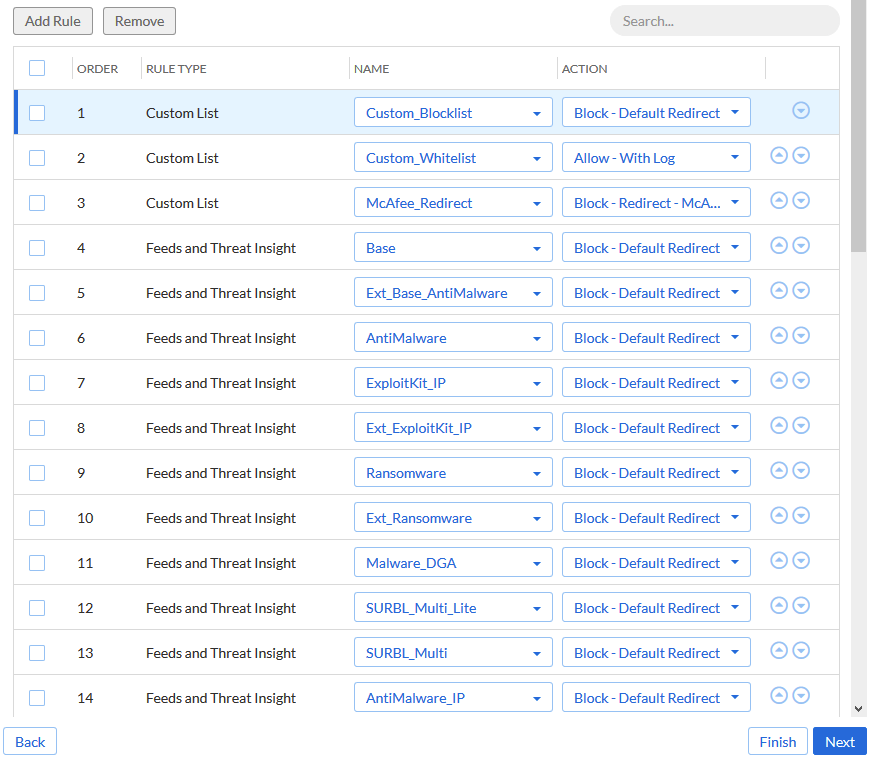This screenshot has height=757, width=874.
Task: Move AntiMalware rule down one position
Action: [800, 336]
